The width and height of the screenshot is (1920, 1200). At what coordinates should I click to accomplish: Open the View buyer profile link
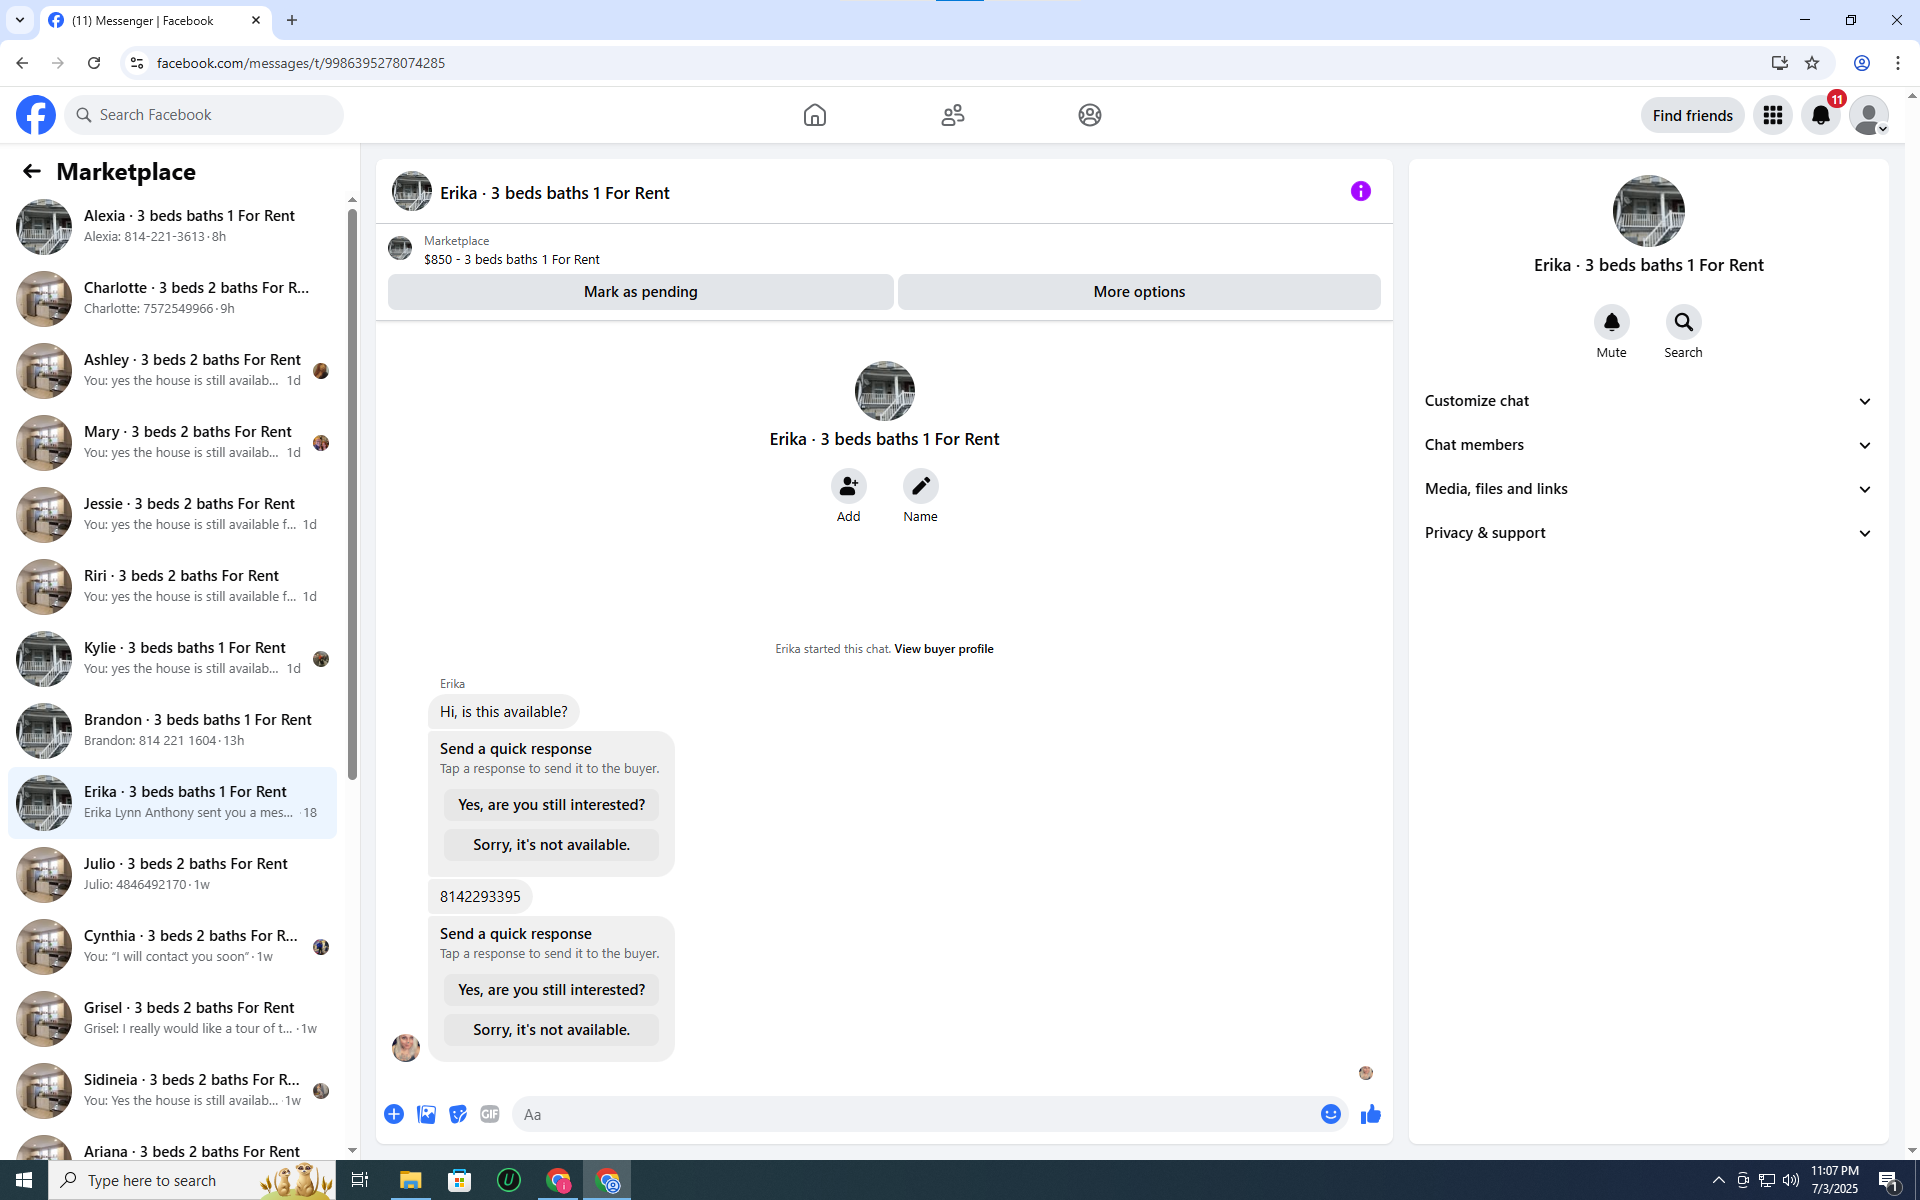point(943,649)
